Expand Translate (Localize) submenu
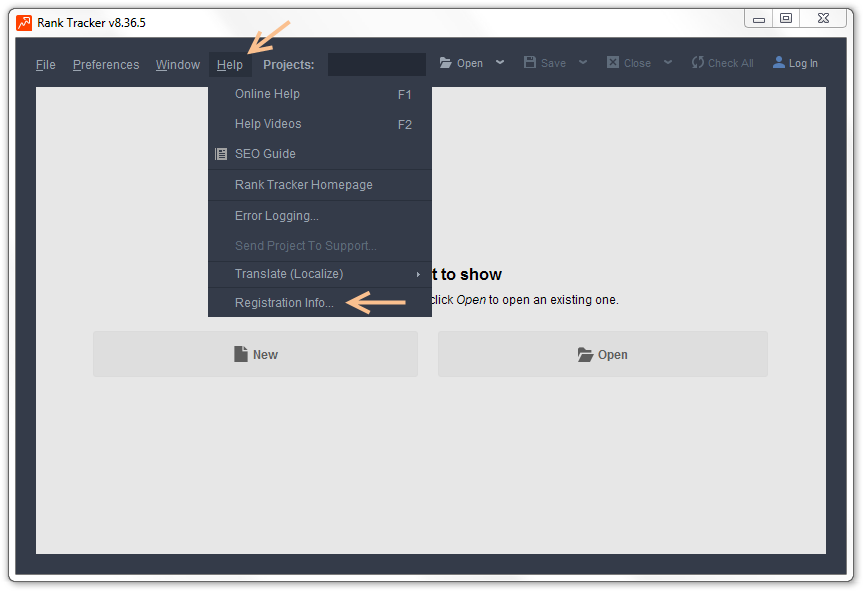The image size is (865, 593). point(320,274)
